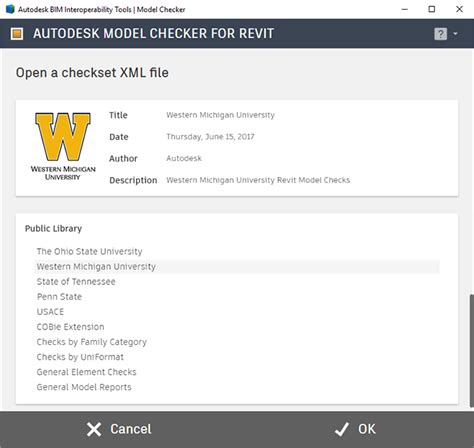Click the Western Michigan University logo thumbnail
The height and width of the screenshot is (448, 474).
click(63, 147)
